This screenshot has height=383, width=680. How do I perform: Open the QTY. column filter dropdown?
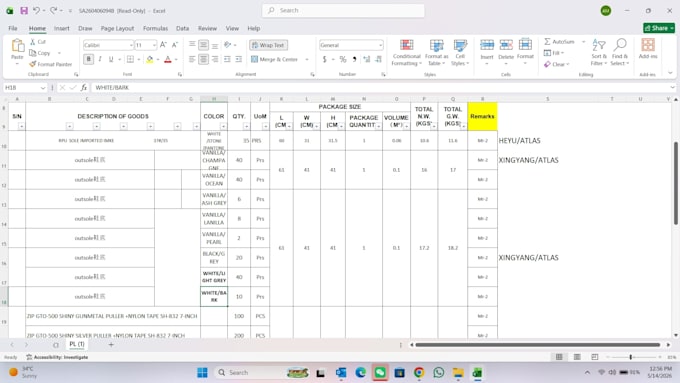[246, 126]
